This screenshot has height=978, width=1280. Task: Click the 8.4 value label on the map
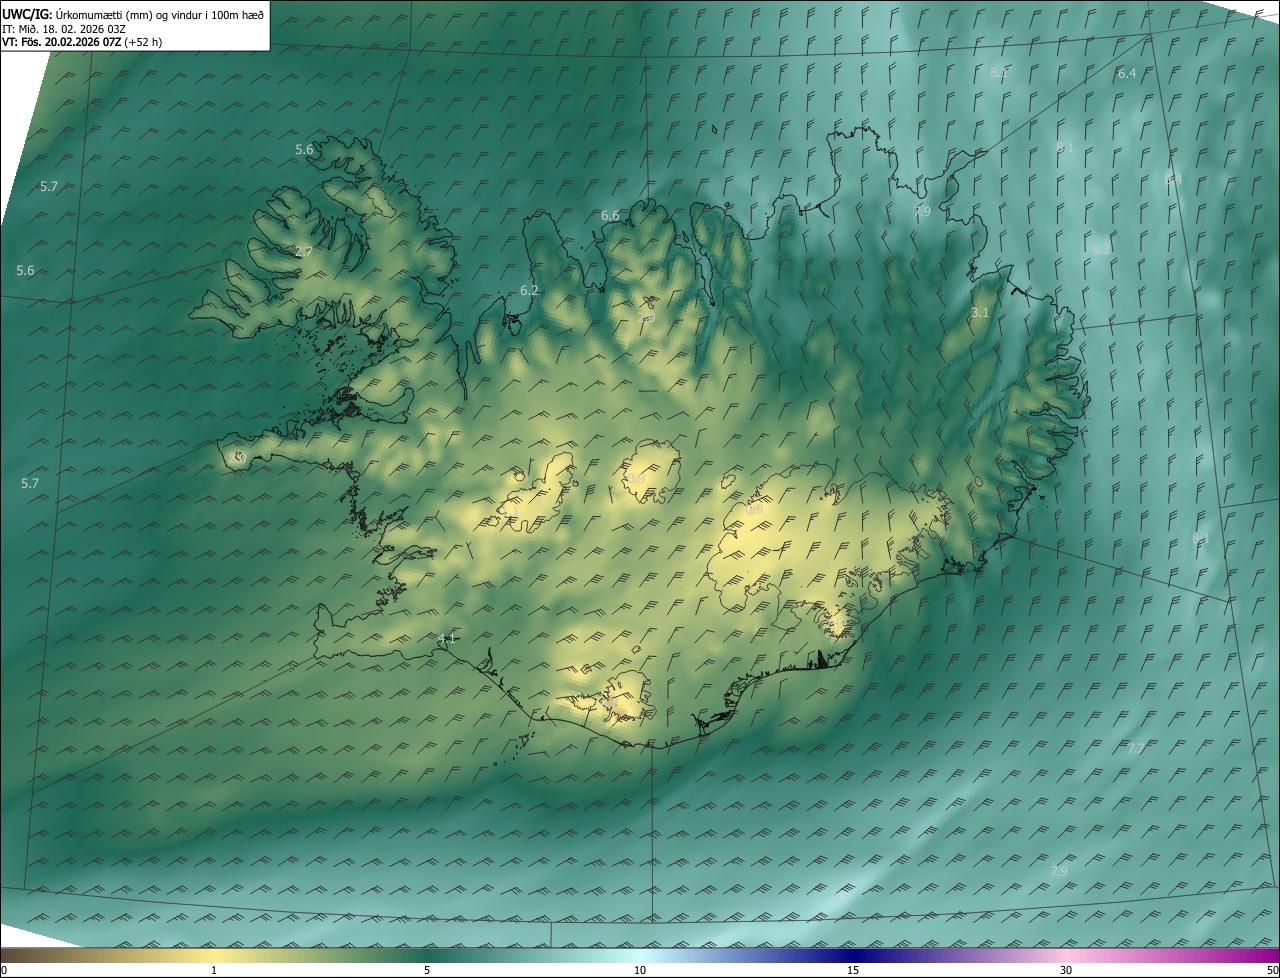coord(1173,180)
